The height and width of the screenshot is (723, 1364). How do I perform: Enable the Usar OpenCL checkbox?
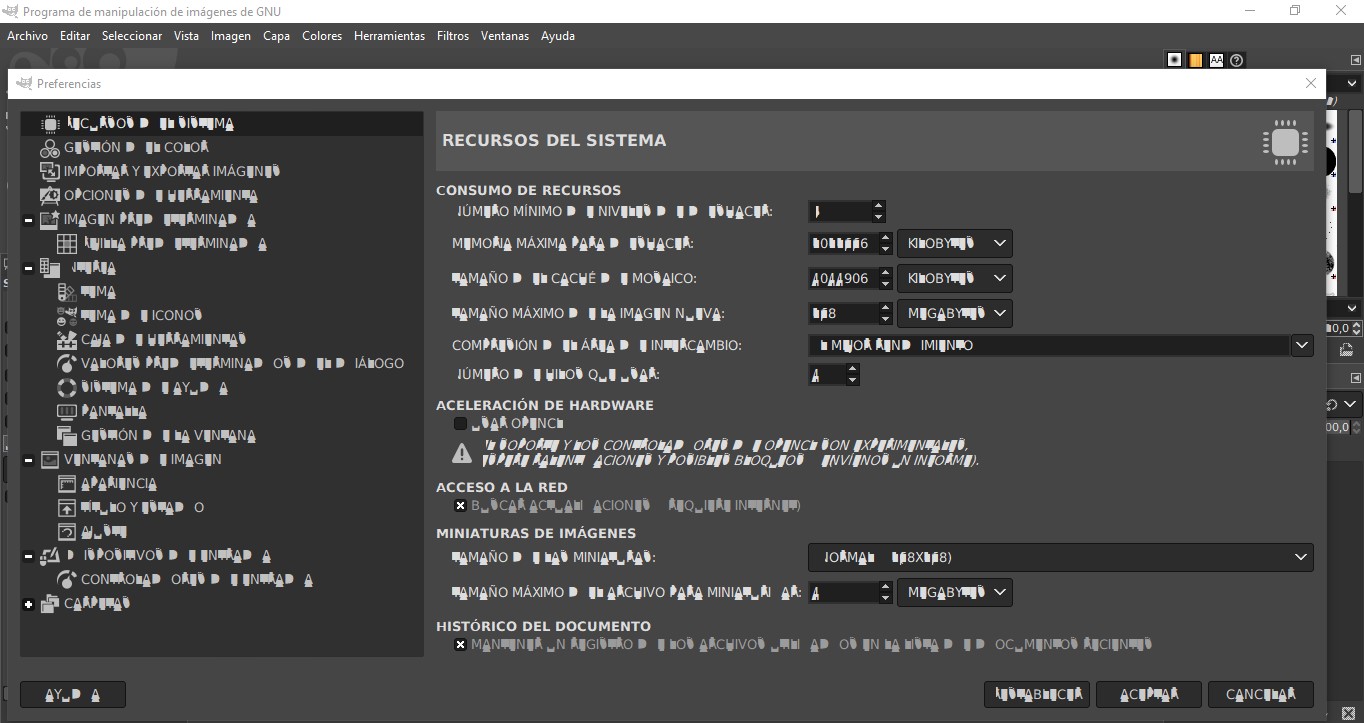point(461,424)
